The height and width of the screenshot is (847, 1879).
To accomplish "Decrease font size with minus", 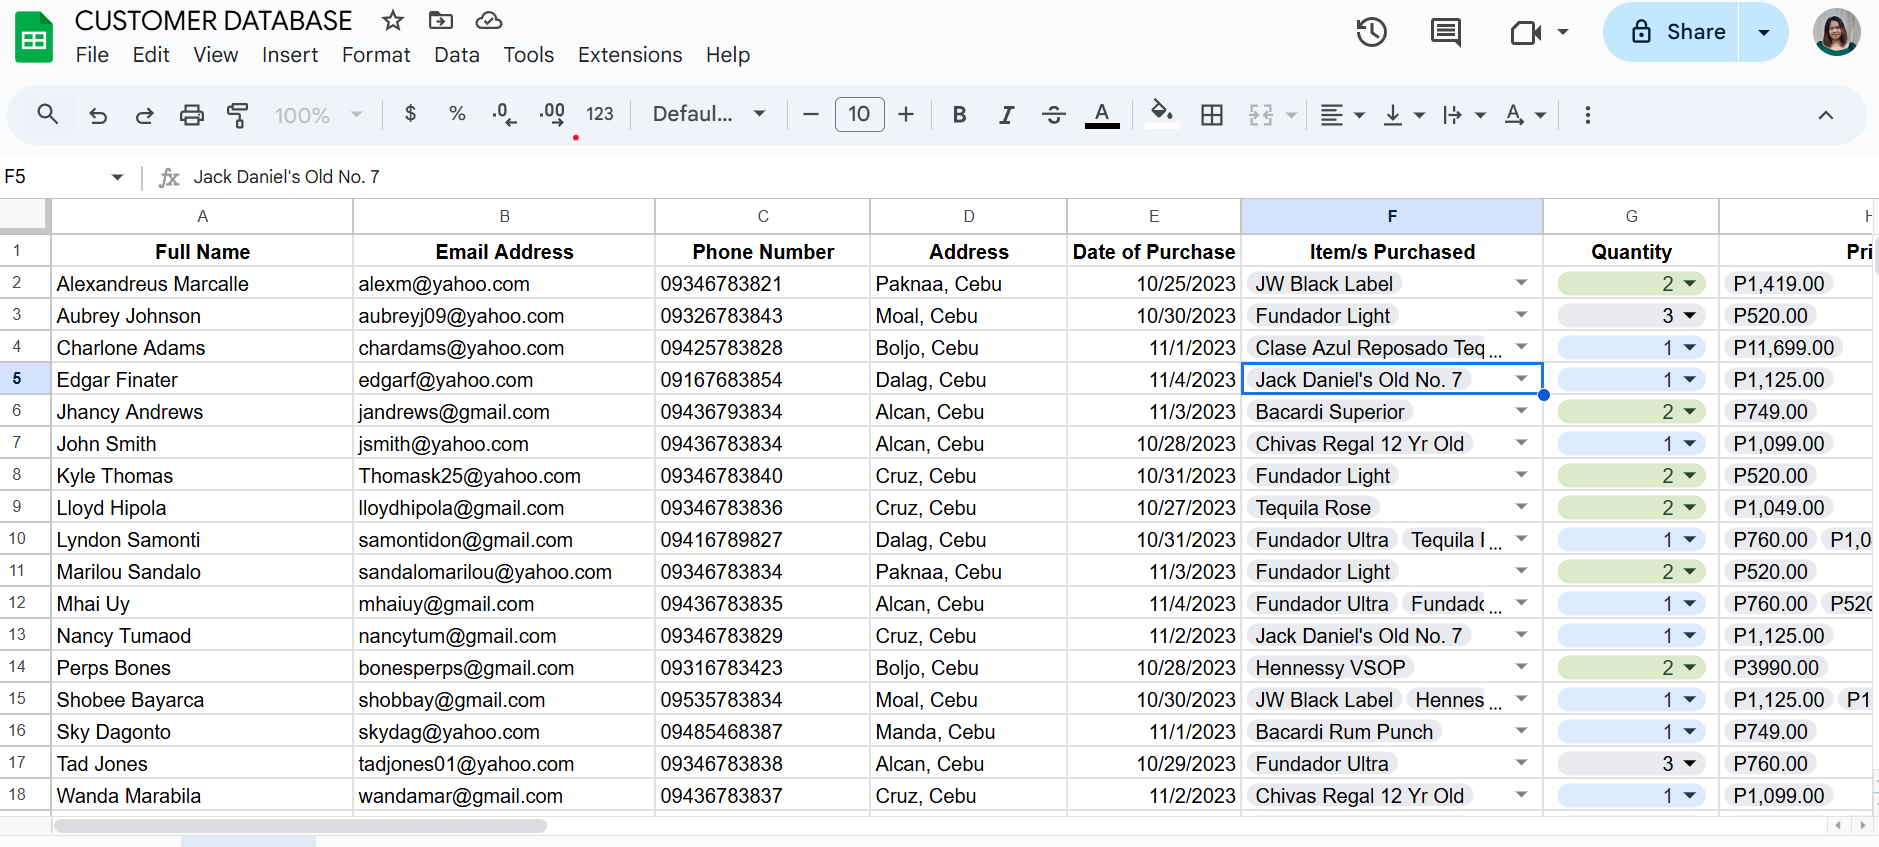I will click(x=811, y=114).
